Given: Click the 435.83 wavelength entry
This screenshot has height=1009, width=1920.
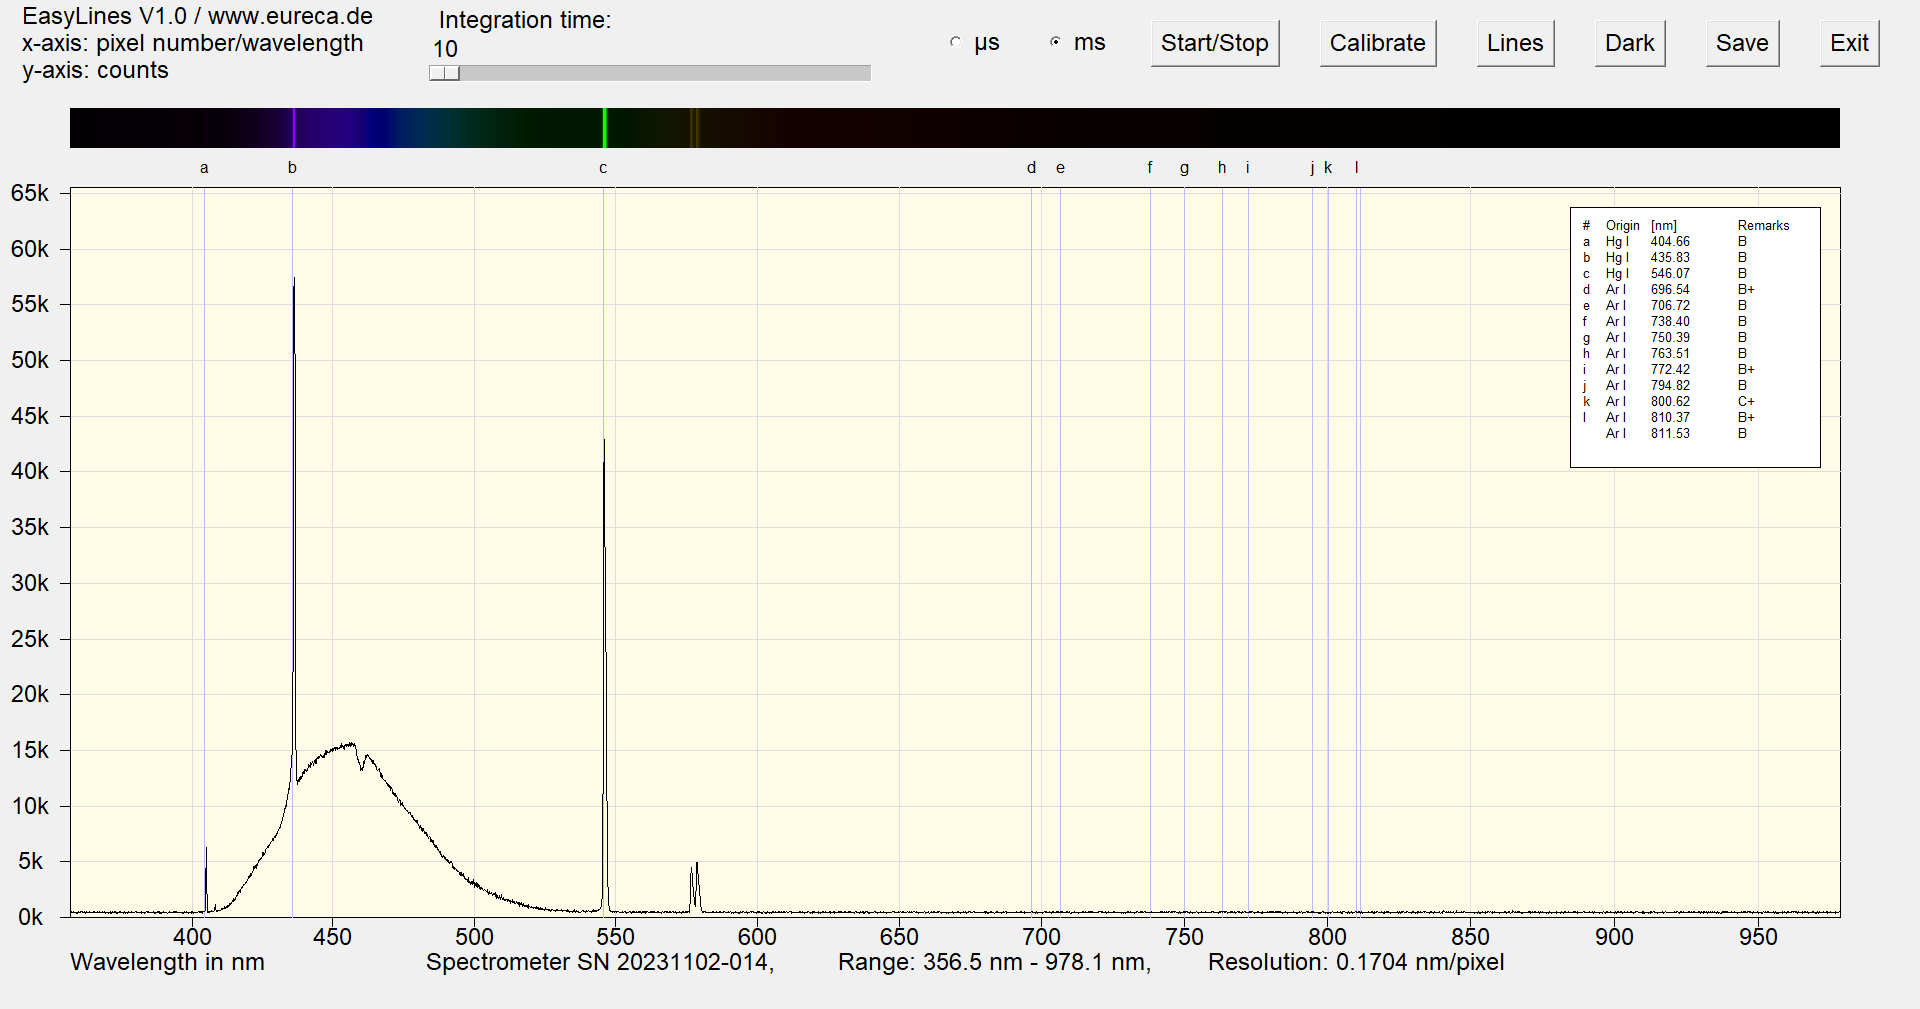Looking at the screenshot, I should pyautogui.click(x=1670, y=258).
